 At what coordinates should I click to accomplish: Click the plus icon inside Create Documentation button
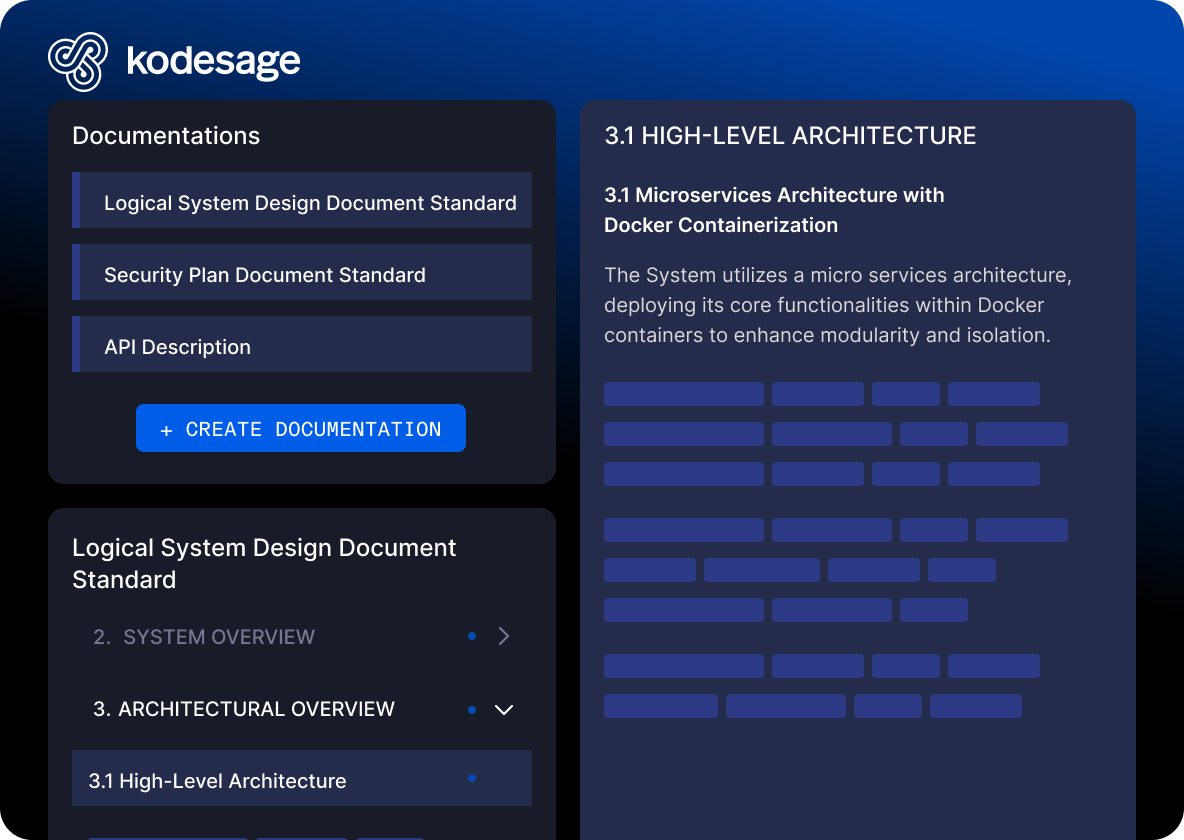[166, 428]
